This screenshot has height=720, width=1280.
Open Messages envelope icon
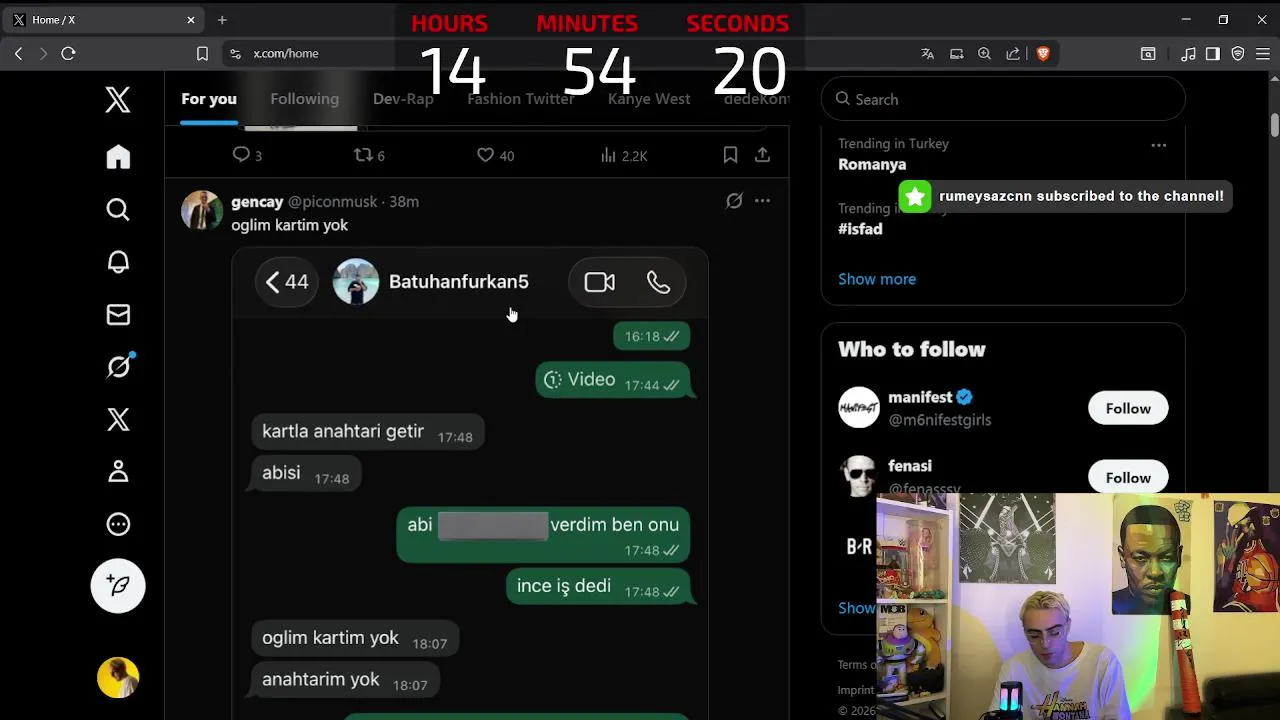pos(118,315)
